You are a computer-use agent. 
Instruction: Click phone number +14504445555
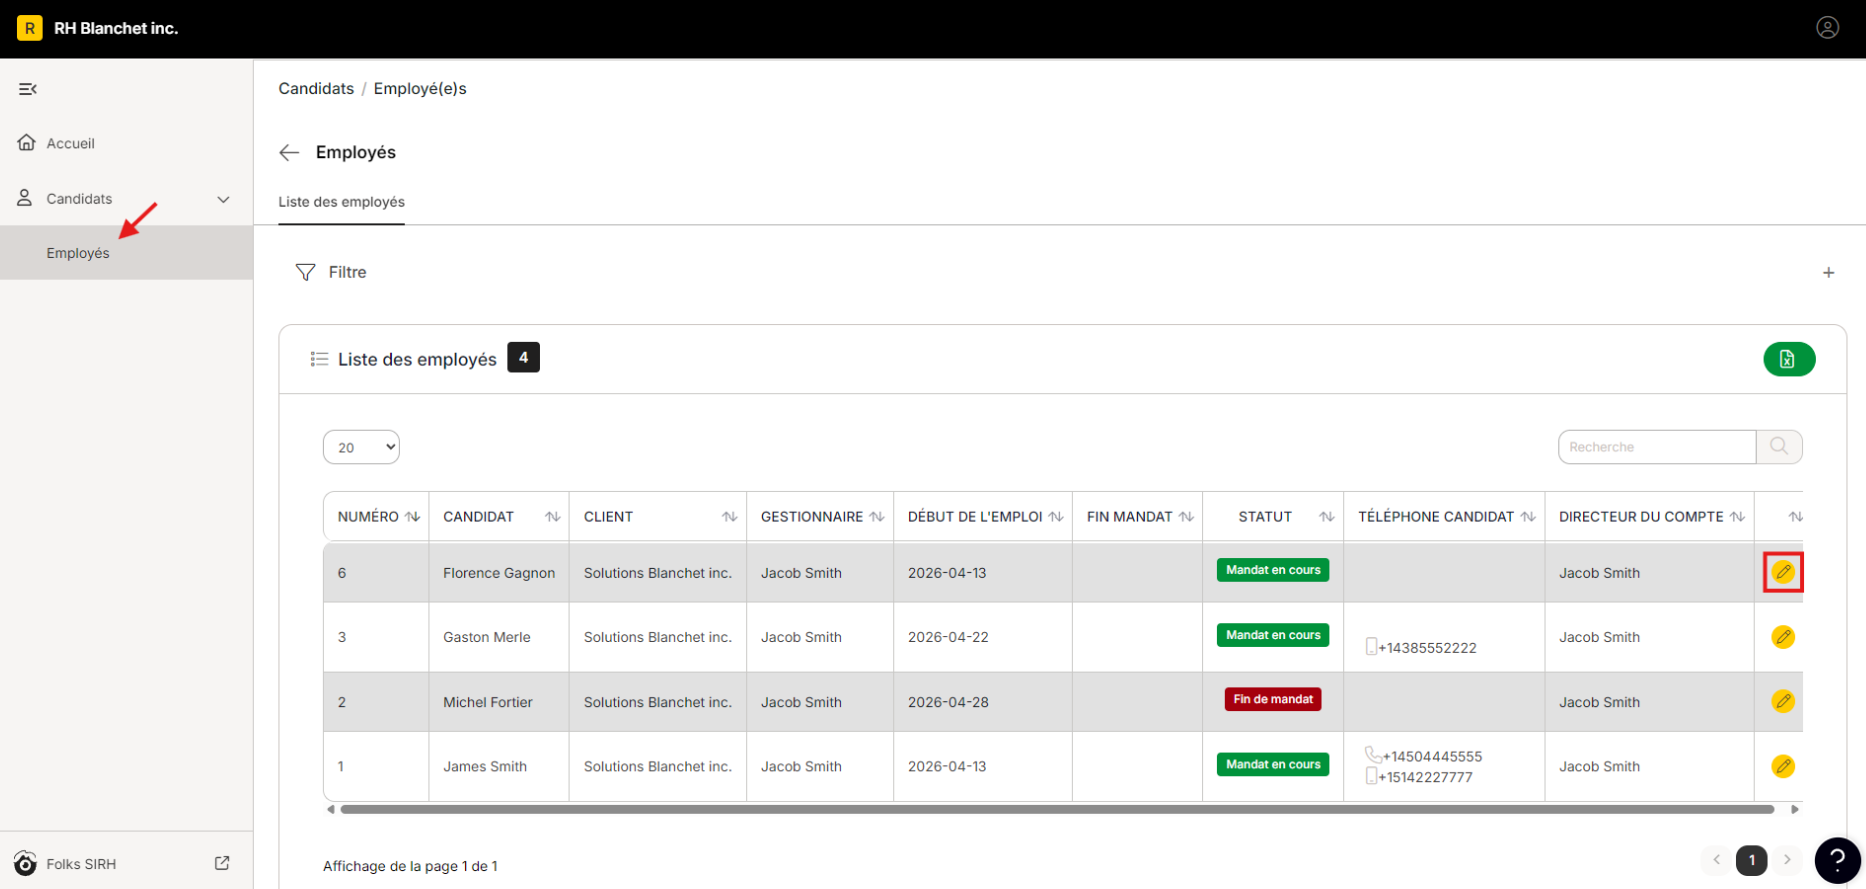(1432, 756)
